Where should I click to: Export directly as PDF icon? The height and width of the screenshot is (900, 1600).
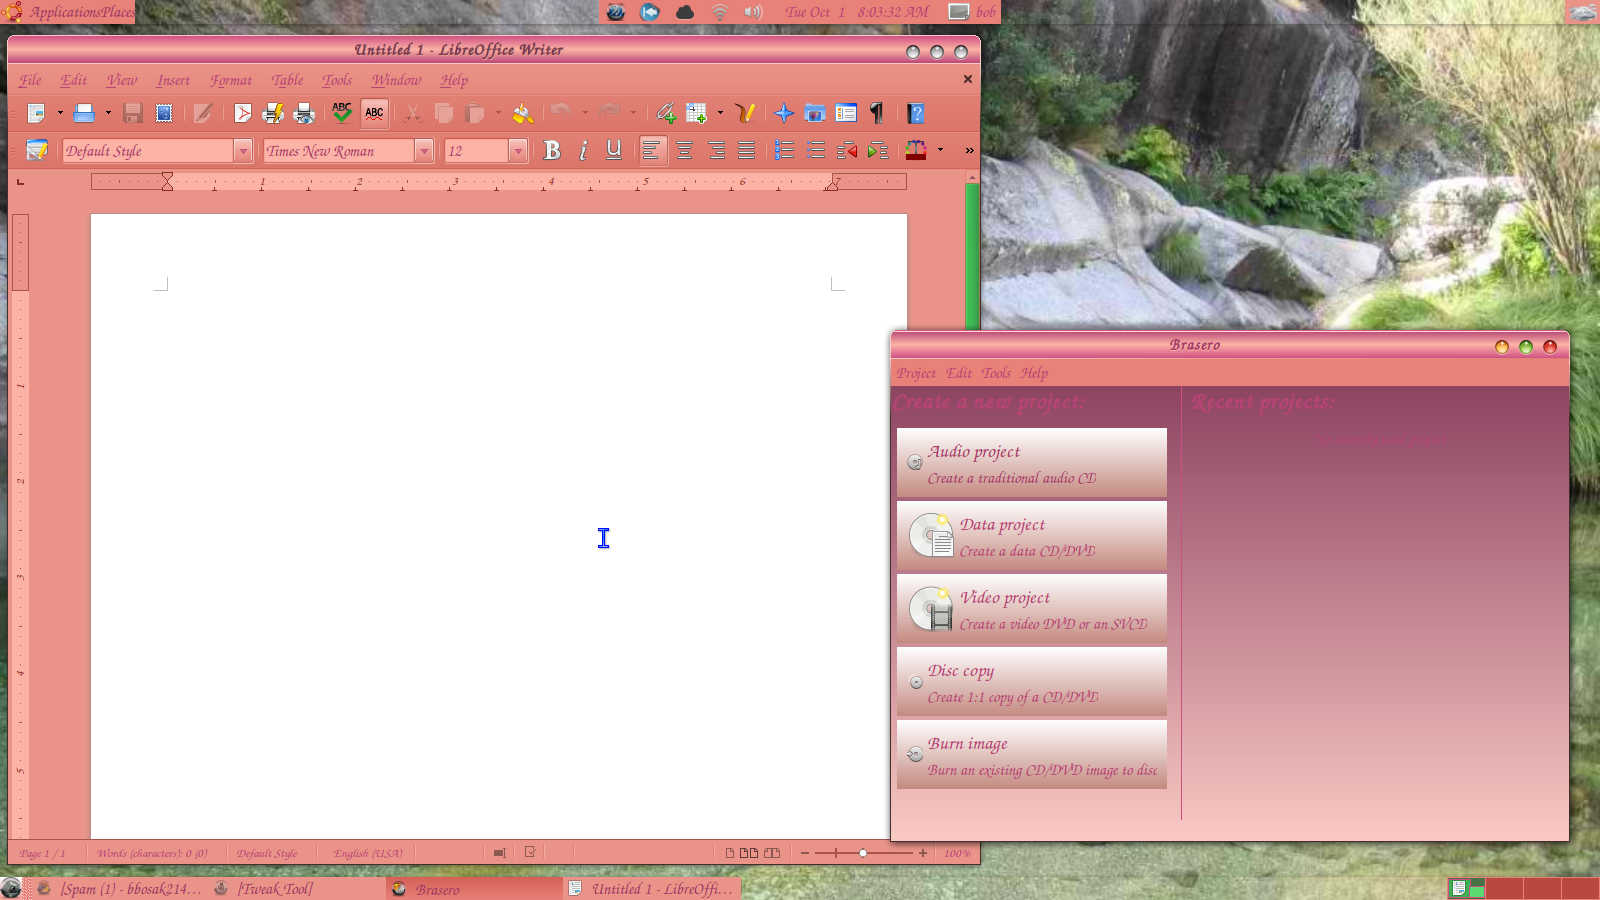pos(242,113)
